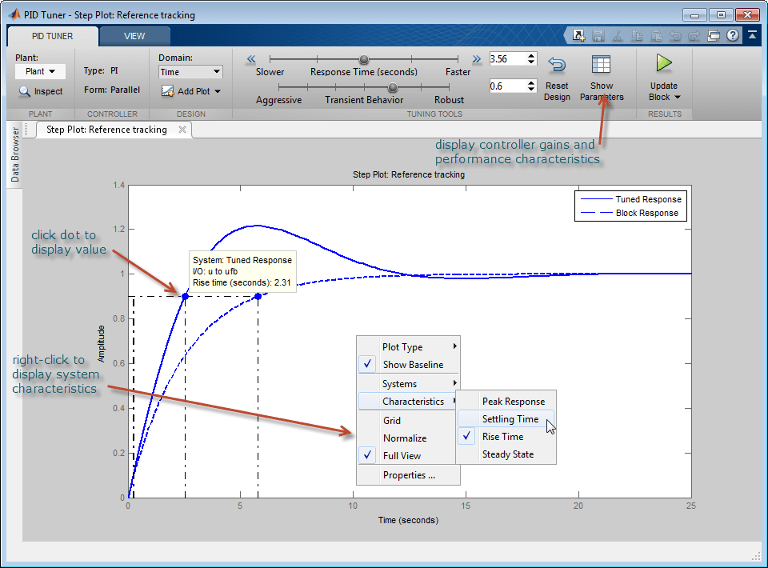The image size is (768, 568).
Task: Click Update Block green play icon
Action: pos(664,63)
